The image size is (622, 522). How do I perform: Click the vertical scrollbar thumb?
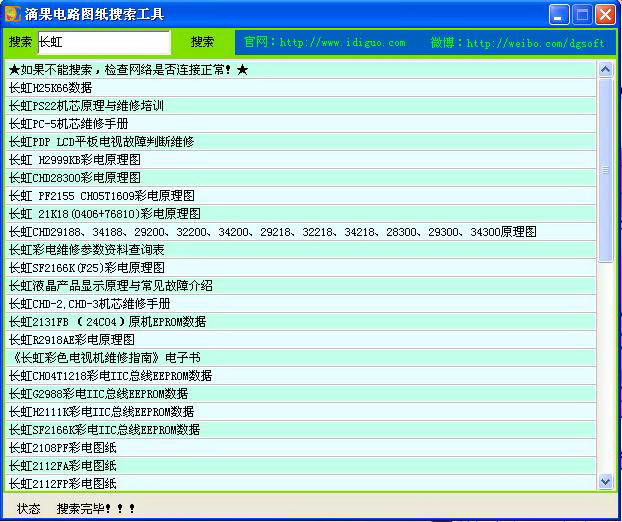pos(605,170)
